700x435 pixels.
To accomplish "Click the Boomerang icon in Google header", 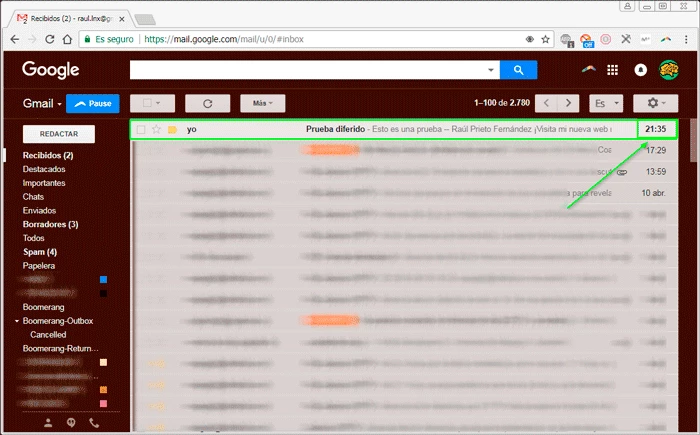I will (x=589, y=69).
